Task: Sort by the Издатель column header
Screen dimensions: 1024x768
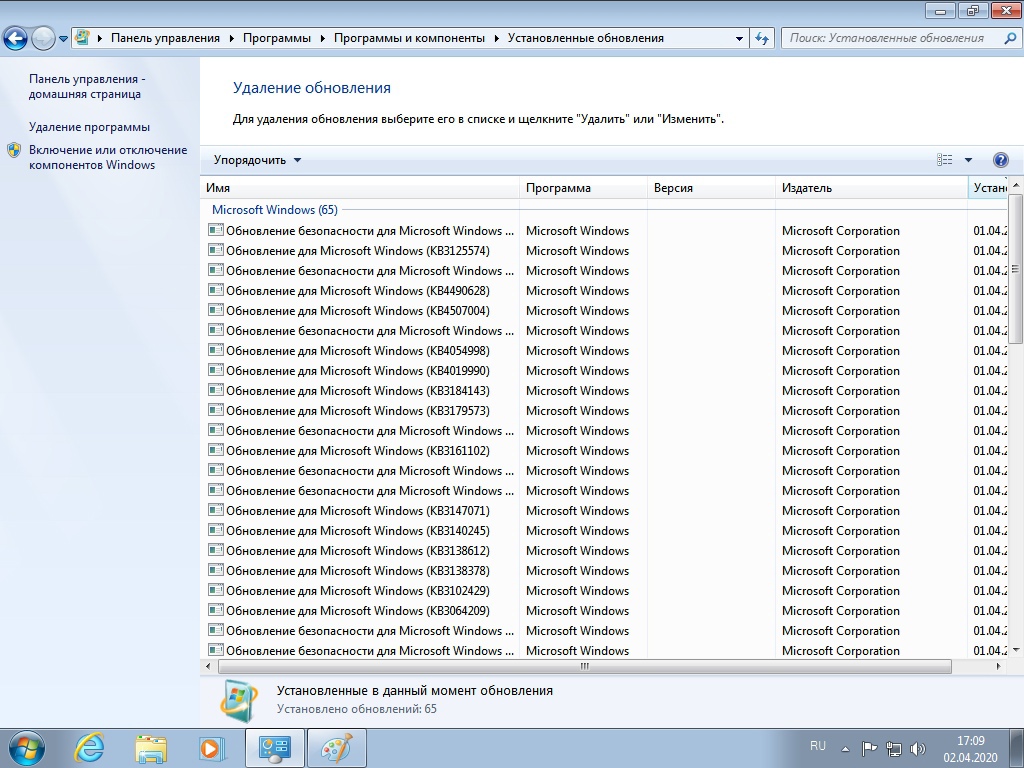Action: (870, 188)
